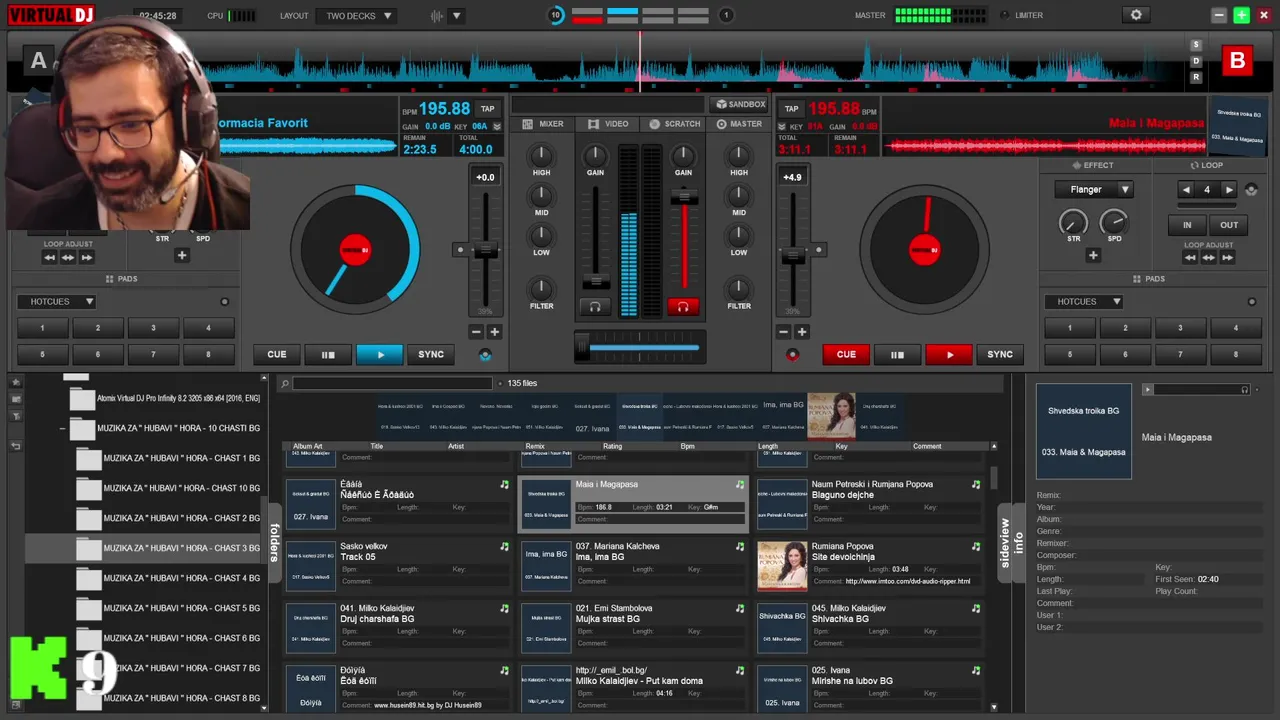
Task: Toggle deck B master tempo ring icon
Action: (x=793, y=355)
